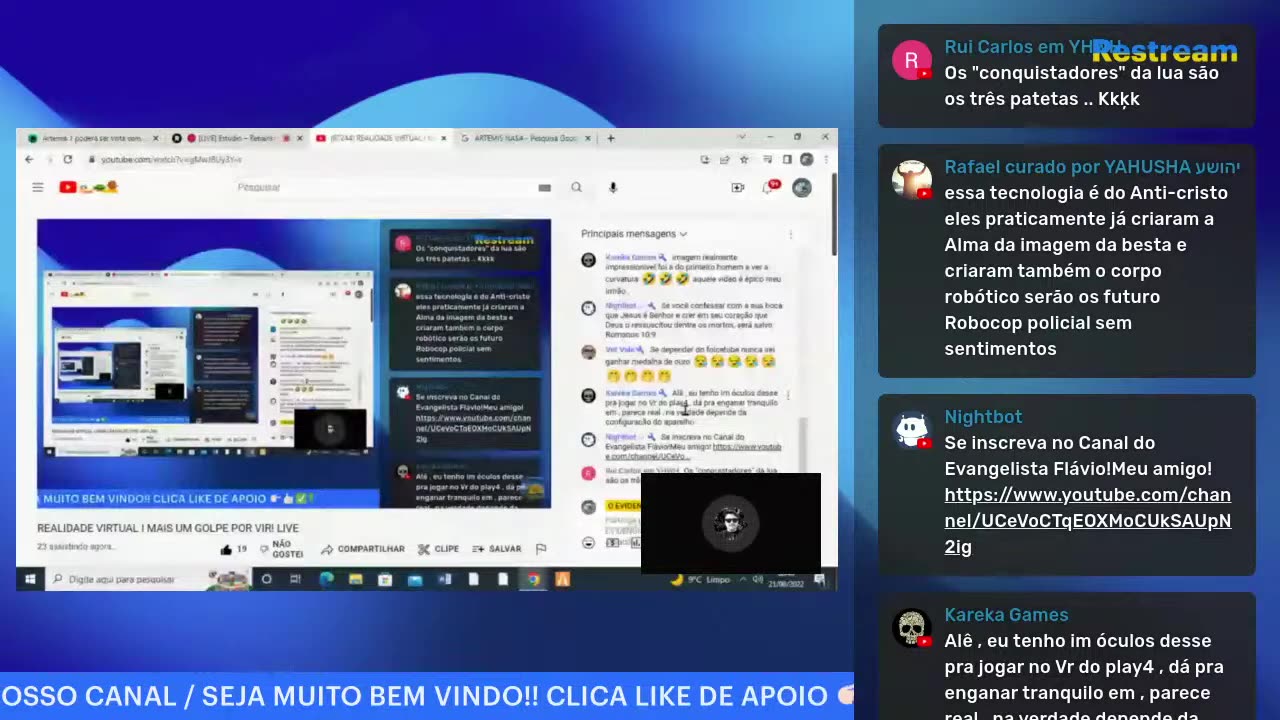The image size is (1280, 720).
Task: Start voice search with the microphone icon
Action: click(x=613, y=187)
